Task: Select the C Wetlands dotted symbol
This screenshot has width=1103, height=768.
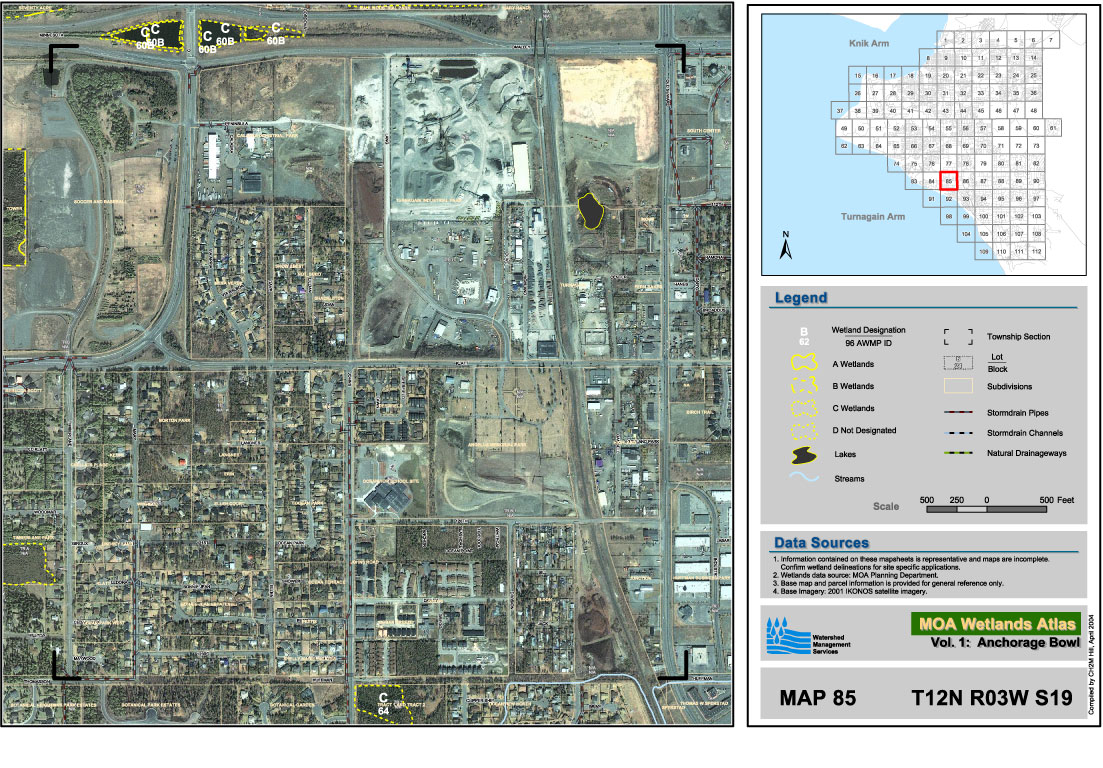Action: click(805, 409)
